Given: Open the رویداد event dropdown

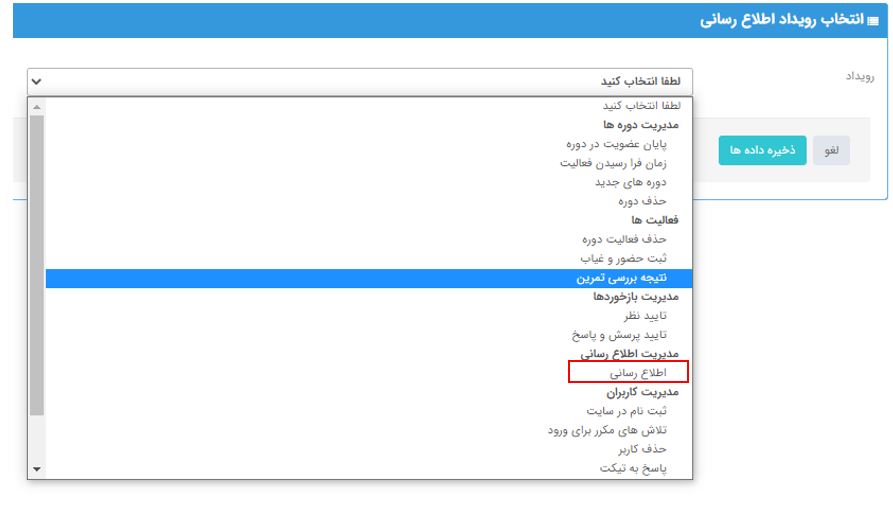Looking at the screenshot, I should (x=360, y=81).
